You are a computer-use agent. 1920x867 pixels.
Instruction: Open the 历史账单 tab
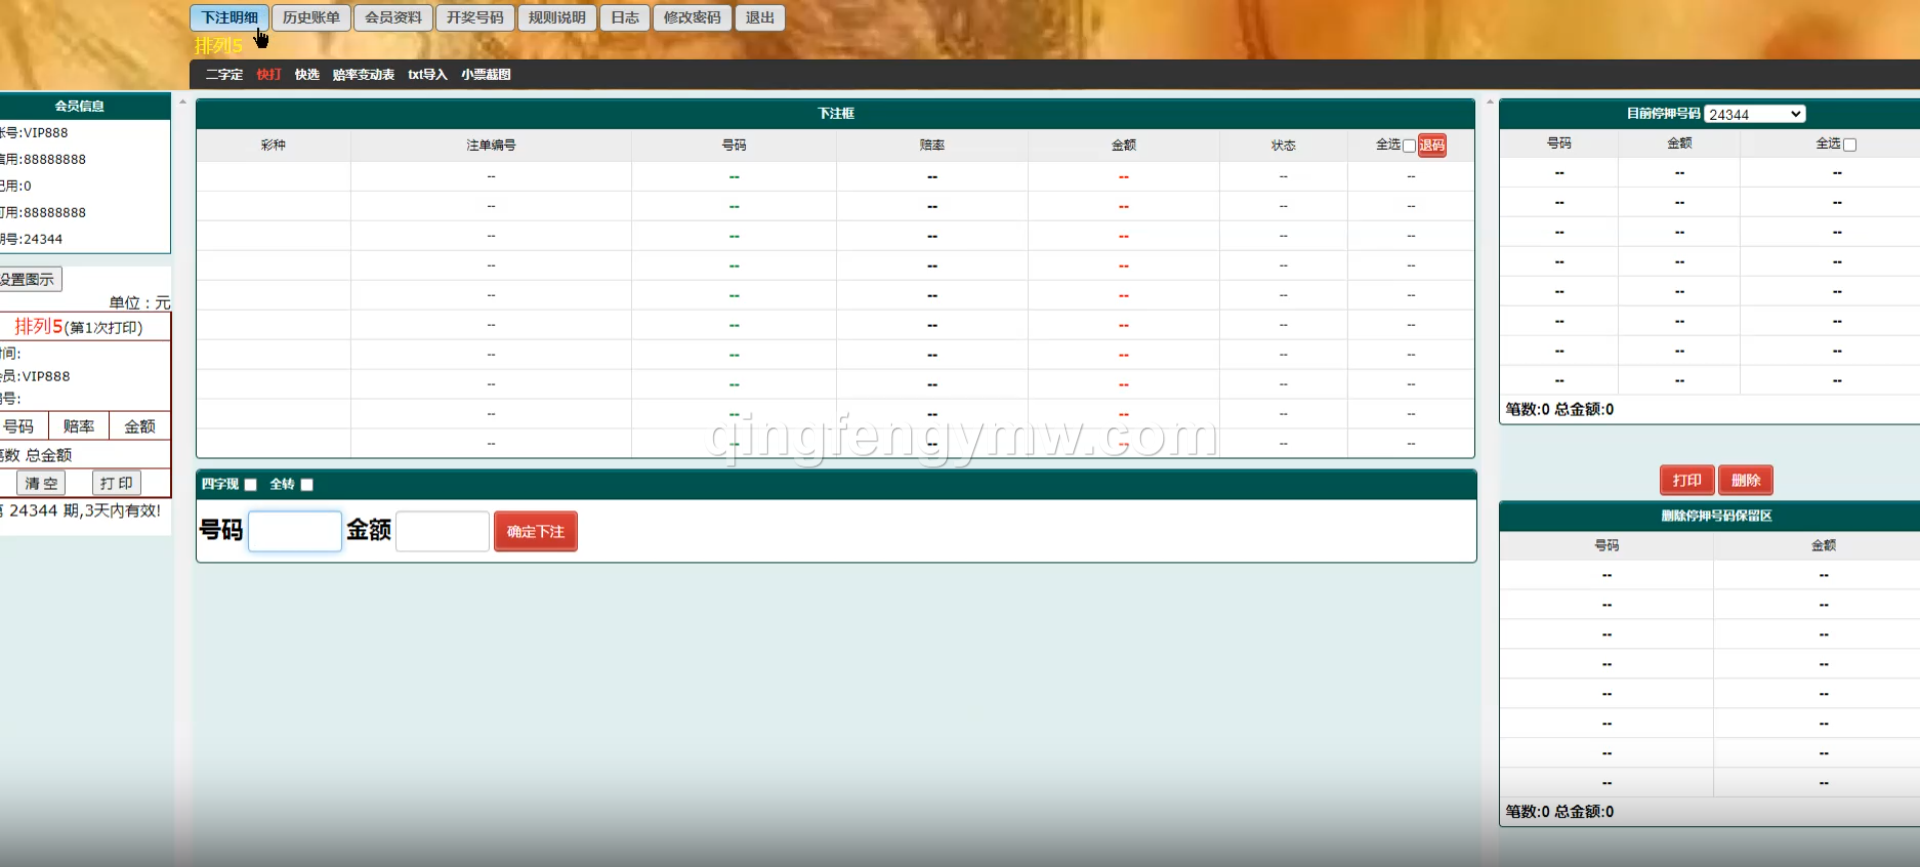pyautogui.click(x=311, y=18)
